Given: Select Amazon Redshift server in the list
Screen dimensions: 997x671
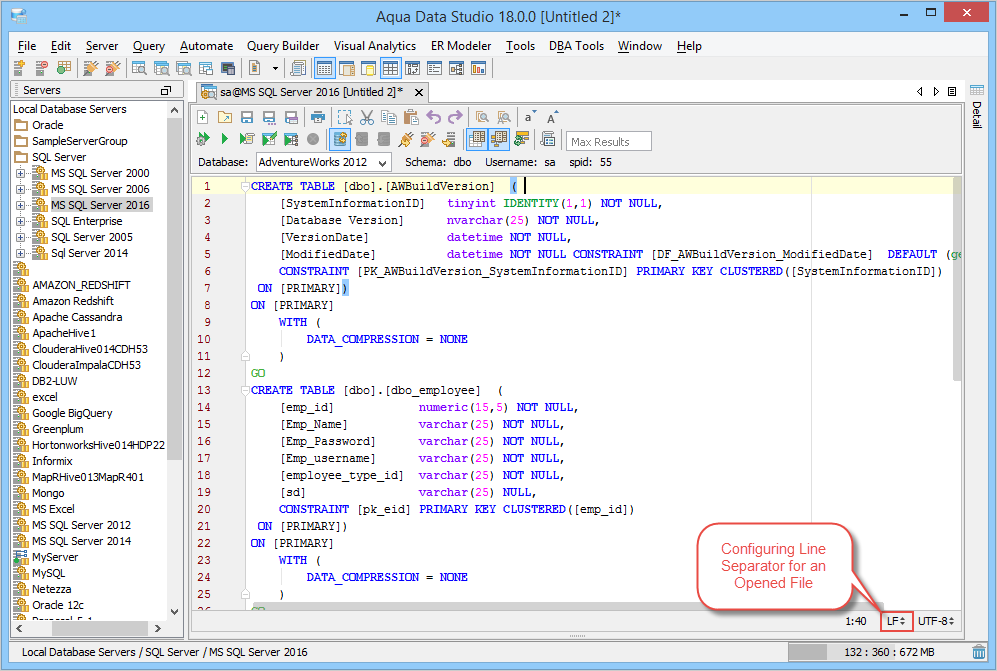Looking at the screenshot, I should [x=72, y=301].
